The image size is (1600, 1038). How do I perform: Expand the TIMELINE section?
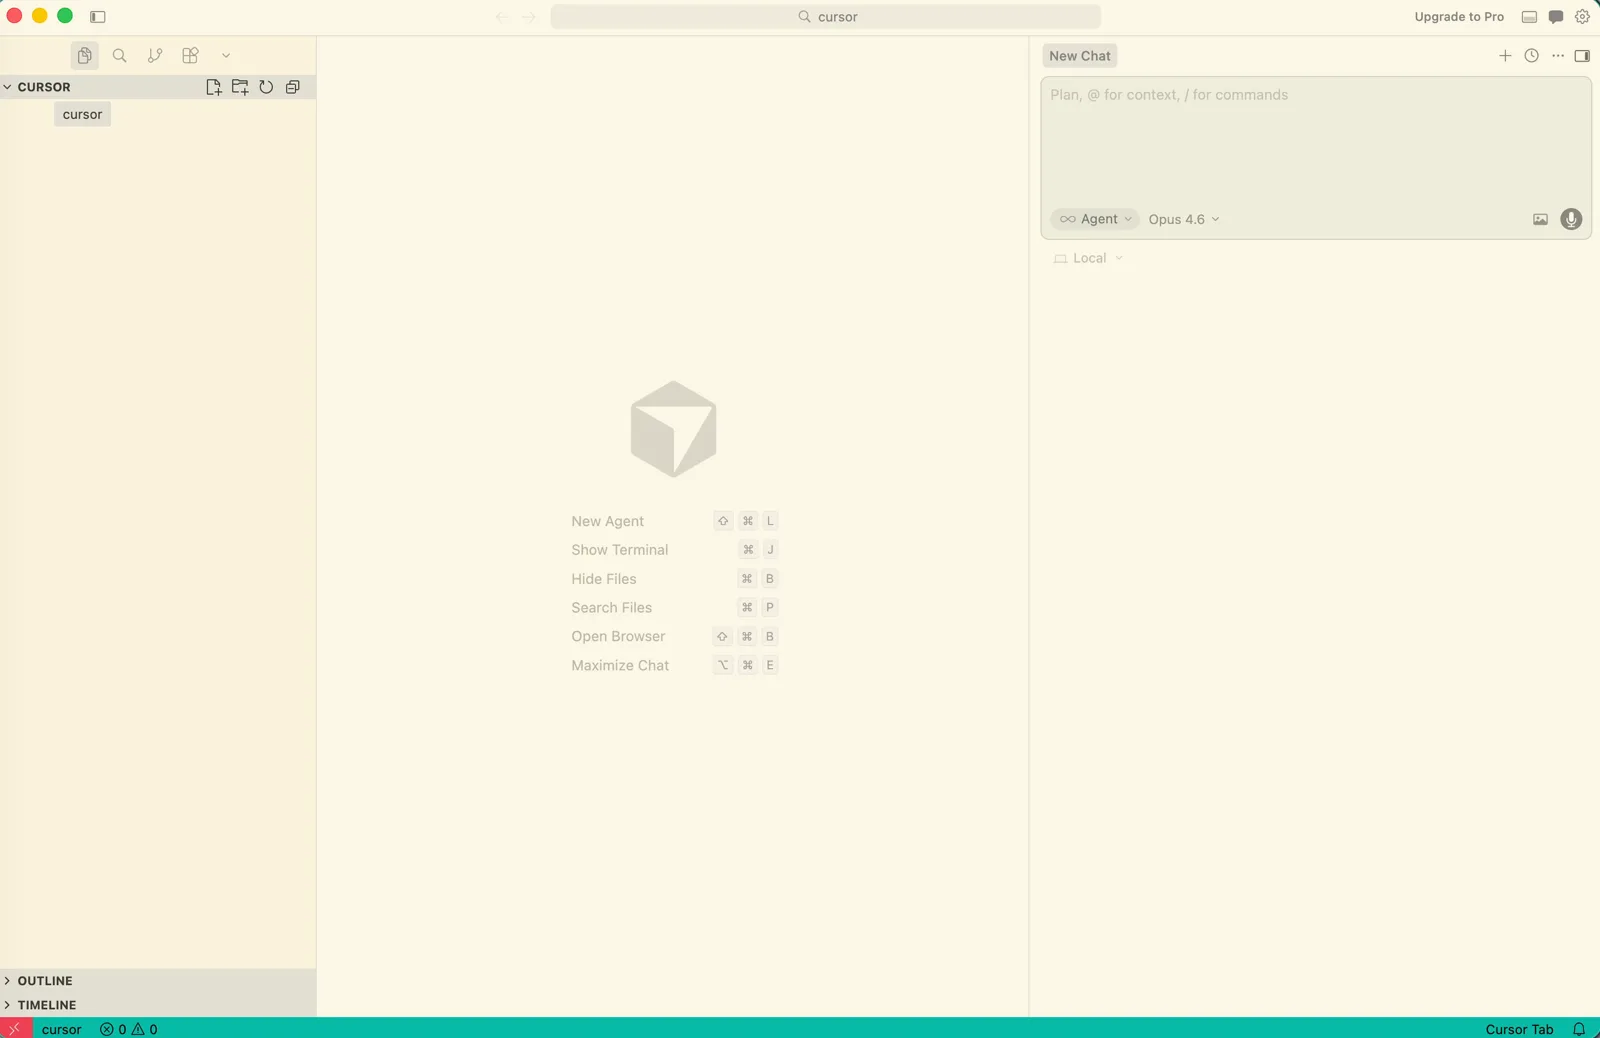pos(158,1005)
